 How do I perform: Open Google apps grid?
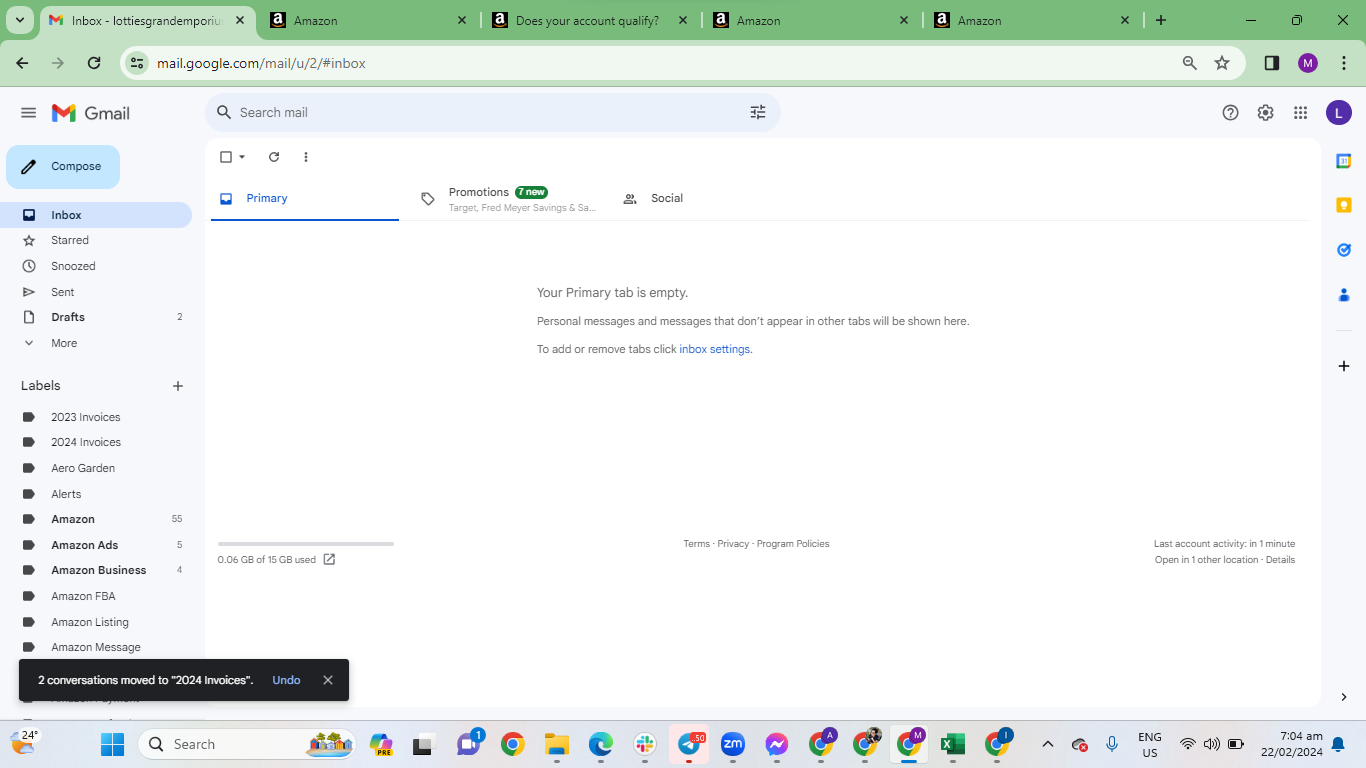click(x=1301, y=113)
